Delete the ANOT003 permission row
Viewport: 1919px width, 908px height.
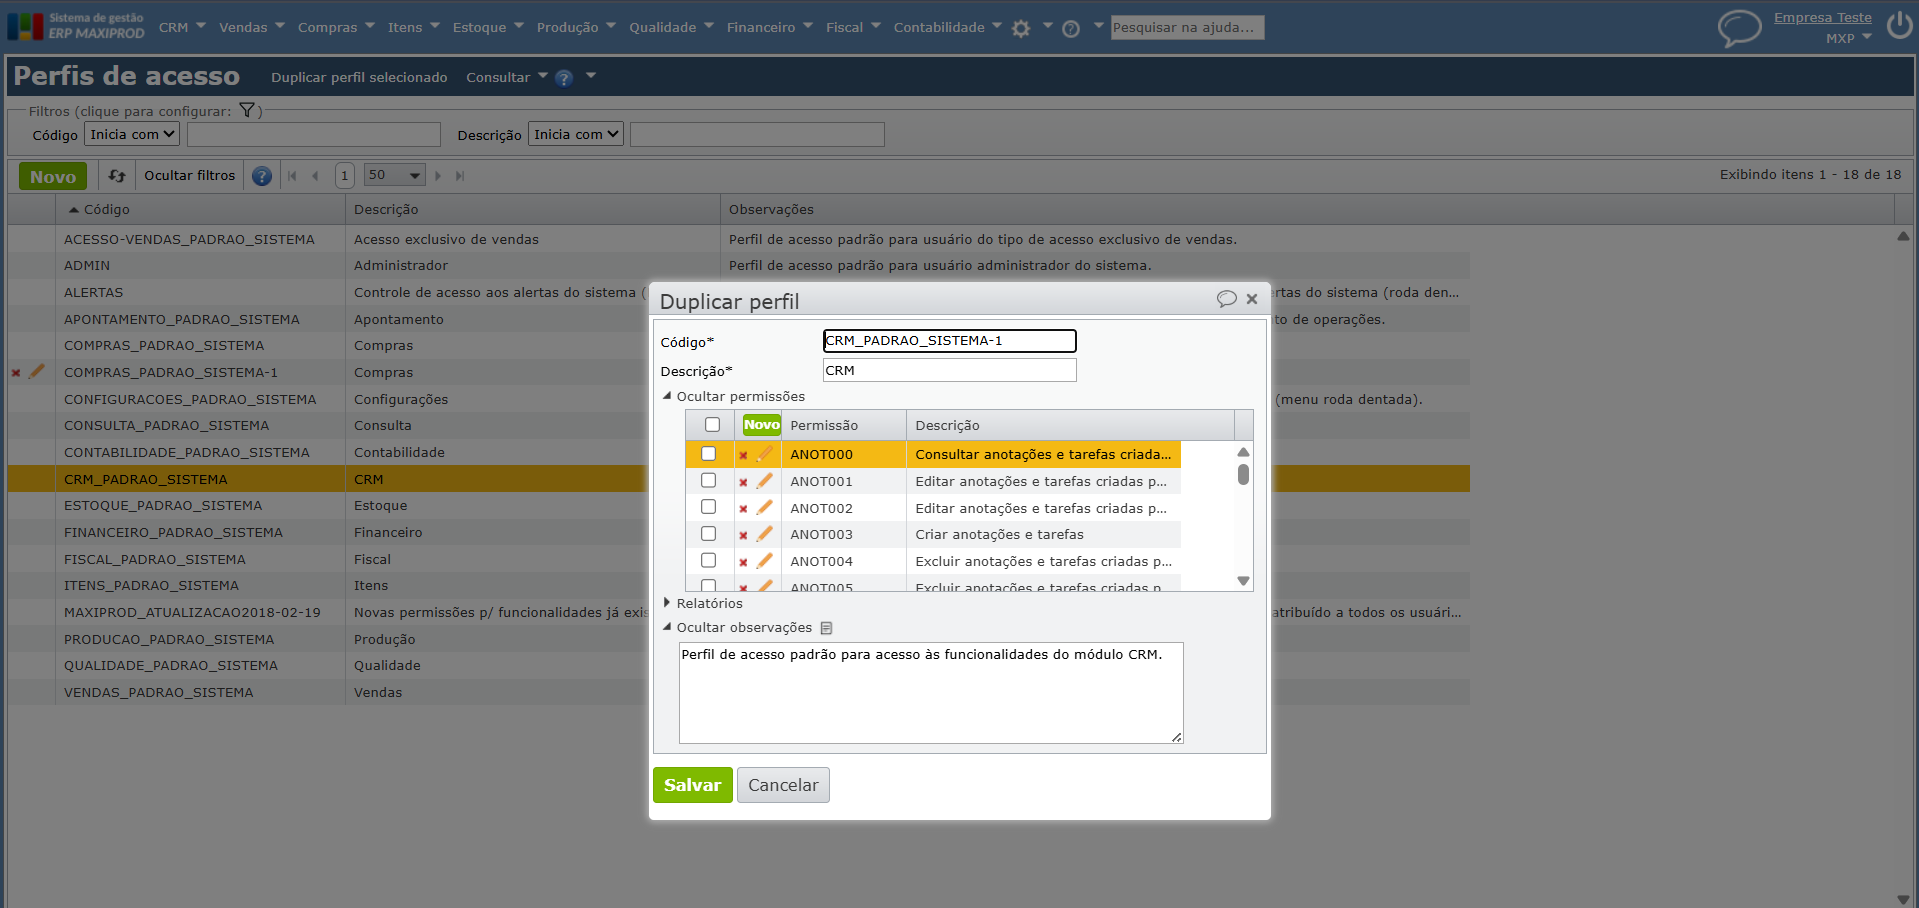(x=743, y=535)
